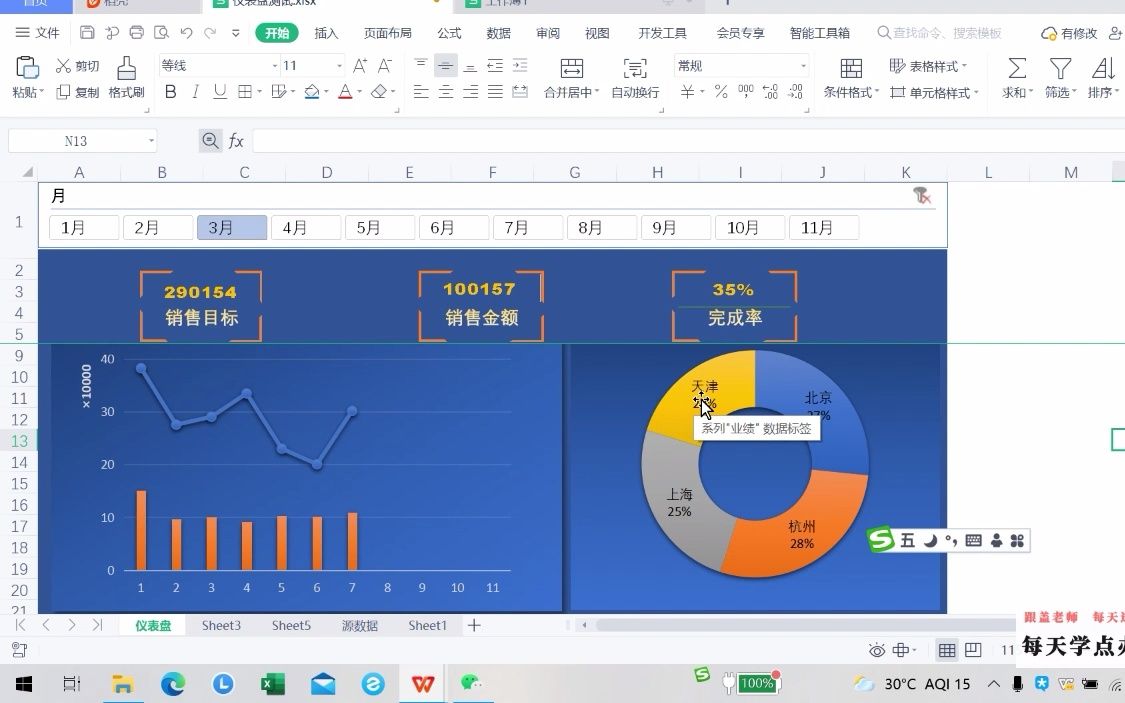
Task: Open the Data (数据) tab
Action: click(x=499, y=33)
